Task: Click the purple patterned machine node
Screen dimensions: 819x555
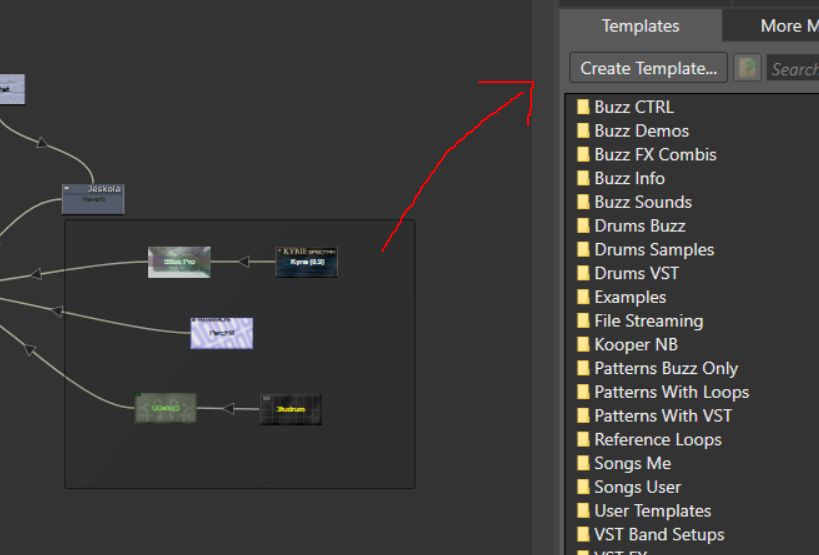Action: 221,333
